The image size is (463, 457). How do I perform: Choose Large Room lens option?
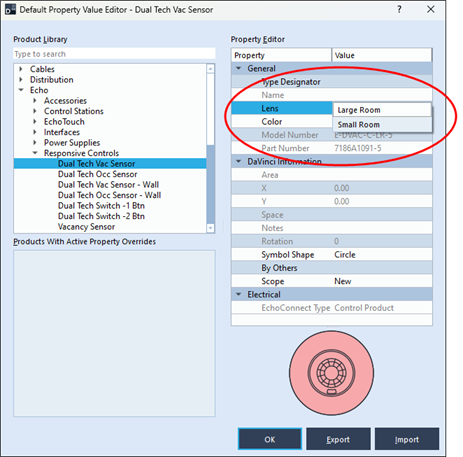tap(382, 110)
